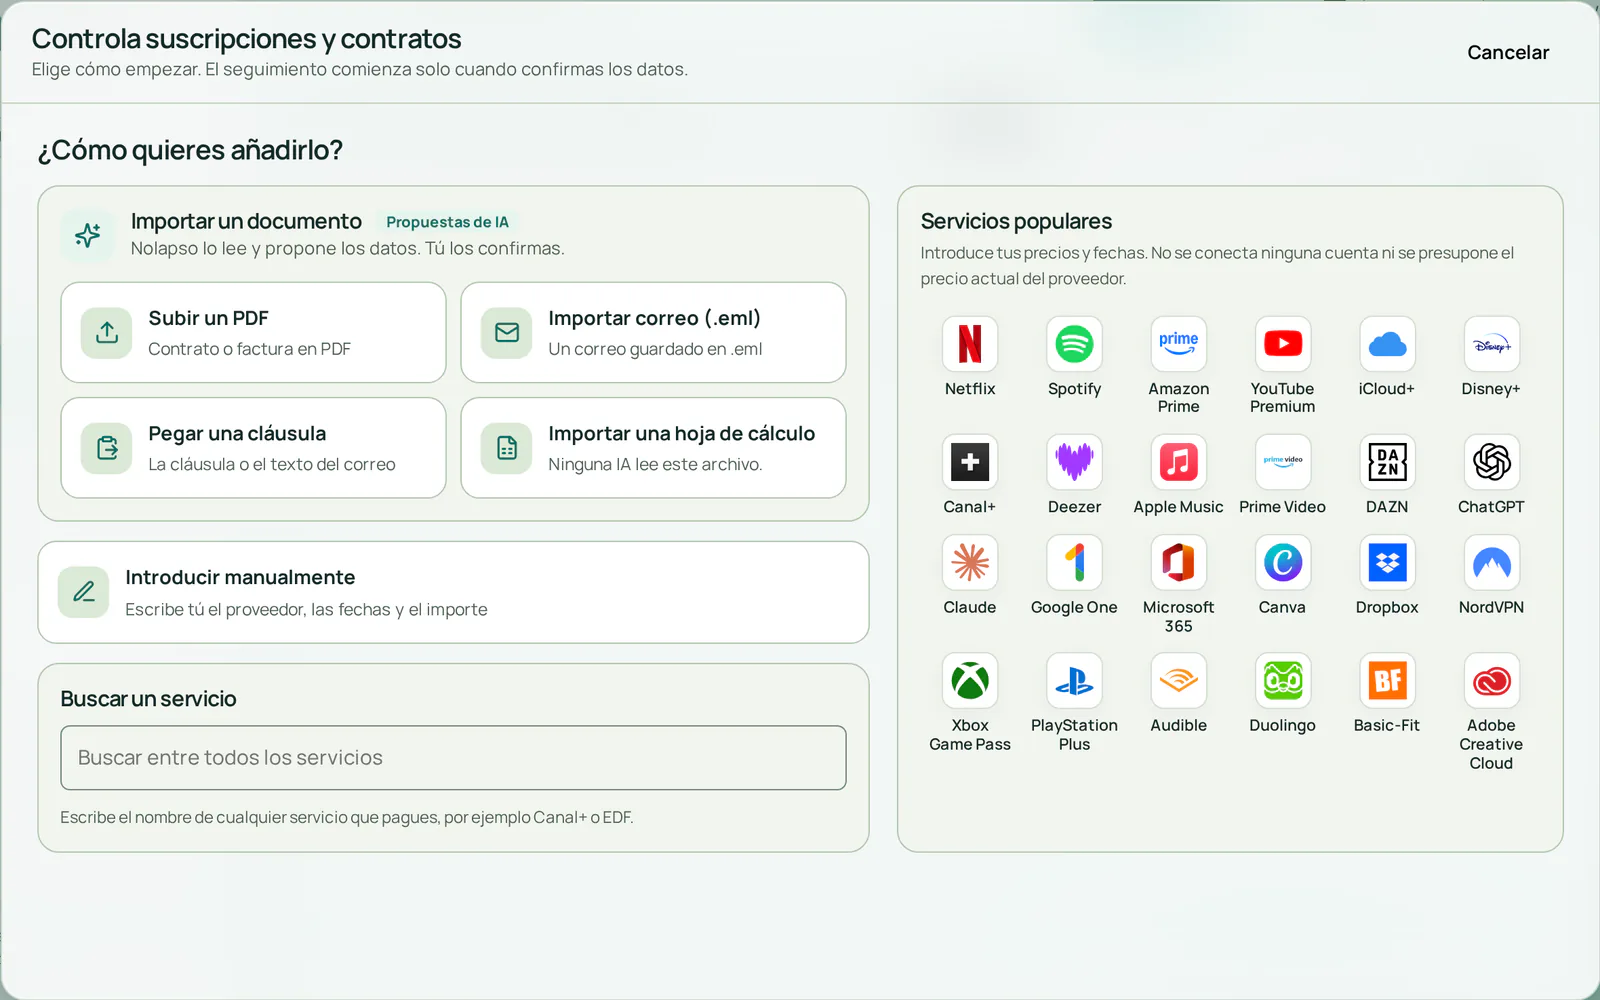1600x1000 pixels.
Task: Pick the Xbox Game Pass icon
Action: tap(970, 681)
